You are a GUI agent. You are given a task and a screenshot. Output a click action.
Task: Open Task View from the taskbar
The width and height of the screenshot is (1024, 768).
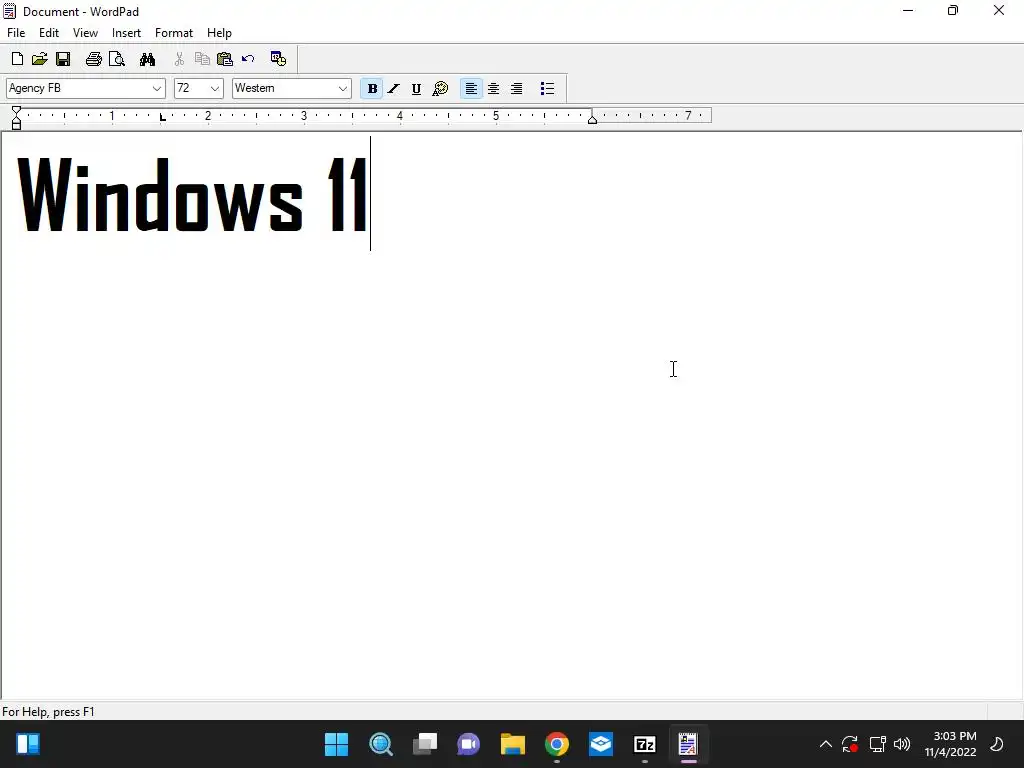click(425, 744)
